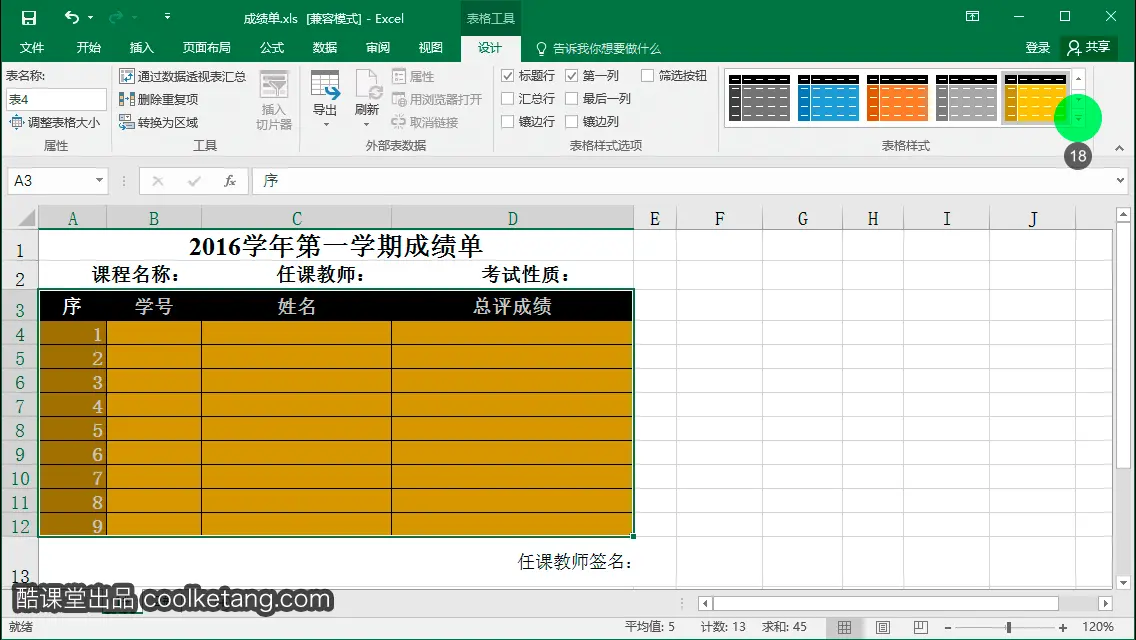Toggle the 标题行 checkbox

[508, 75]
